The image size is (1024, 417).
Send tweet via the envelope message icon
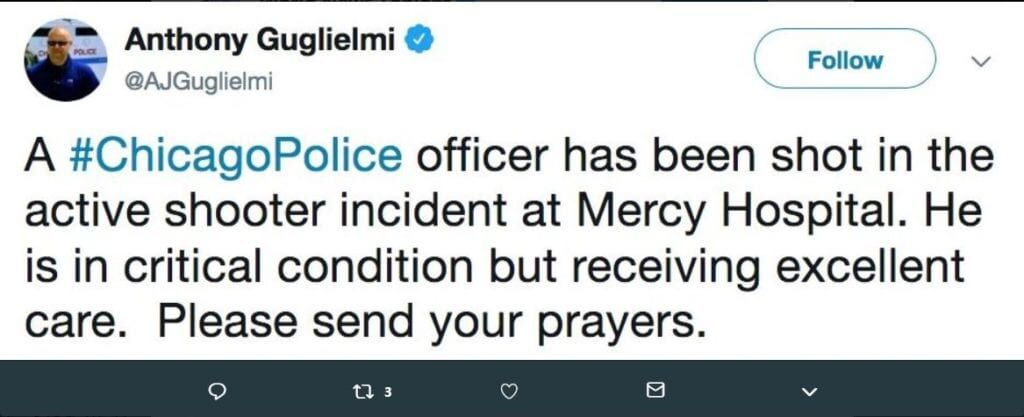point(657,389)
